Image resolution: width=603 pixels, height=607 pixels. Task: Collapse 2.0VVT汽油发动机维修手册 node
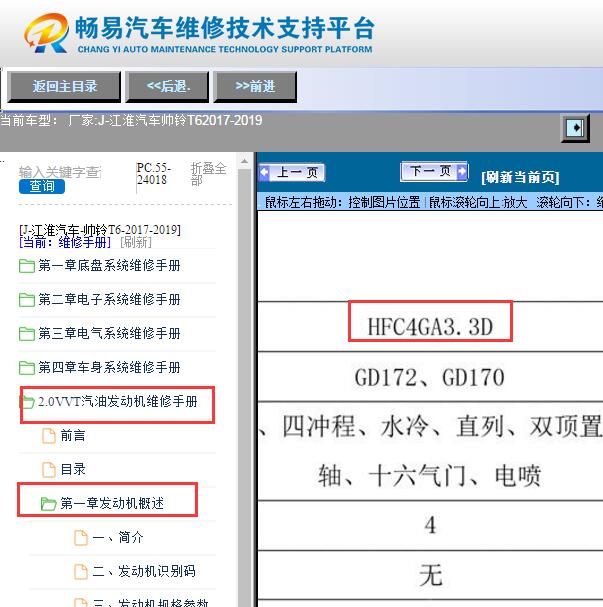tap(118, 402)
